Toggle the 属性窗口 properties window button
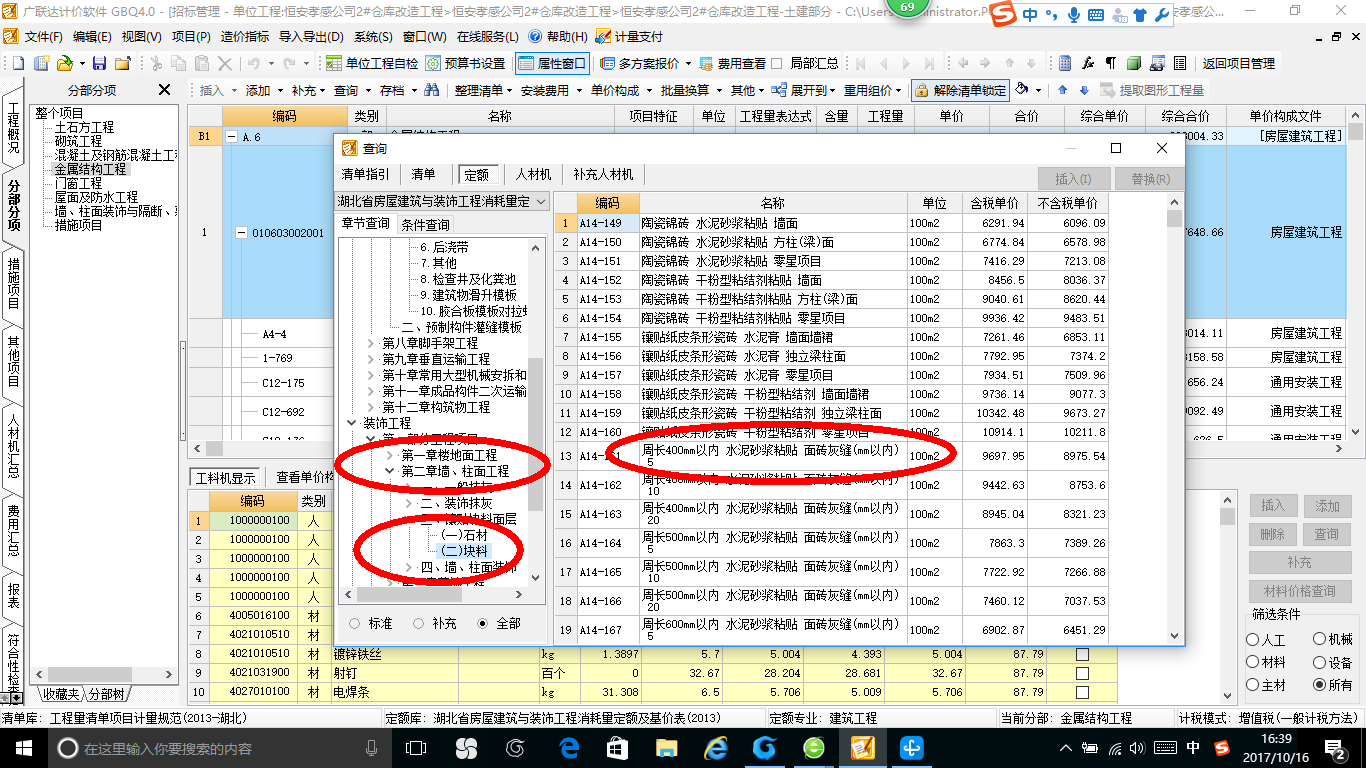1366x768 pixels. (552, 63)
